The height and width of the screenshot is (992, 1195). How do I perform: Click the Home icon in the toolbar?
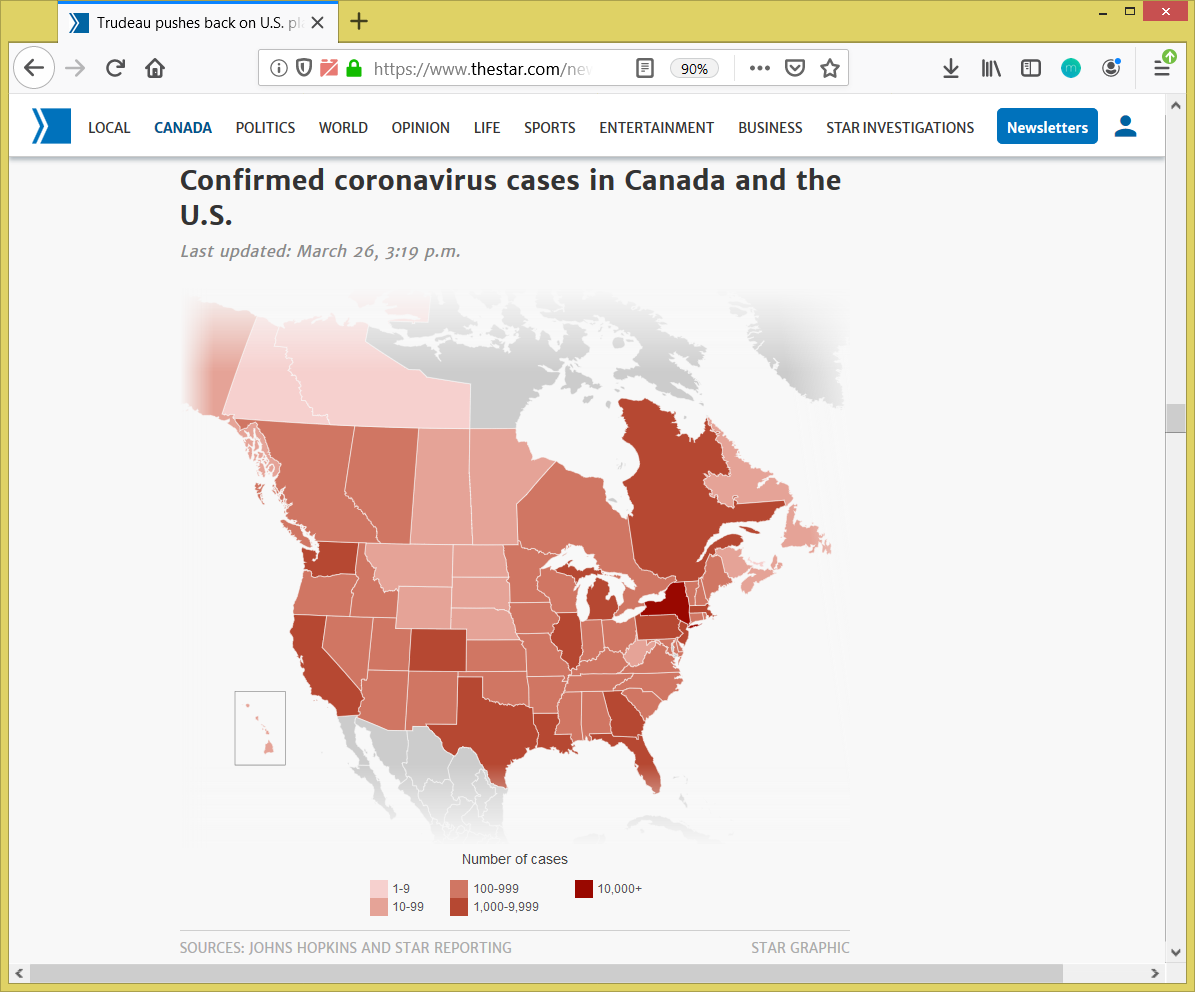tap(153, 68)
